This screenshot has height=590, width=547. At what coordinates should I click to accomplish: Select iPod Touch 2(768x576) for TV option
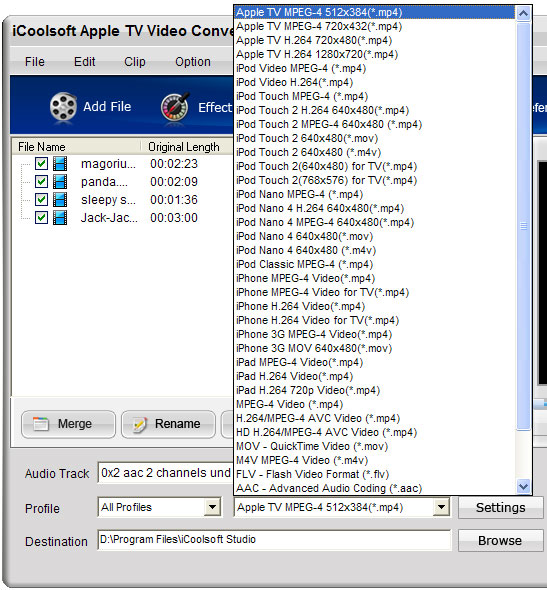[374, 180]
